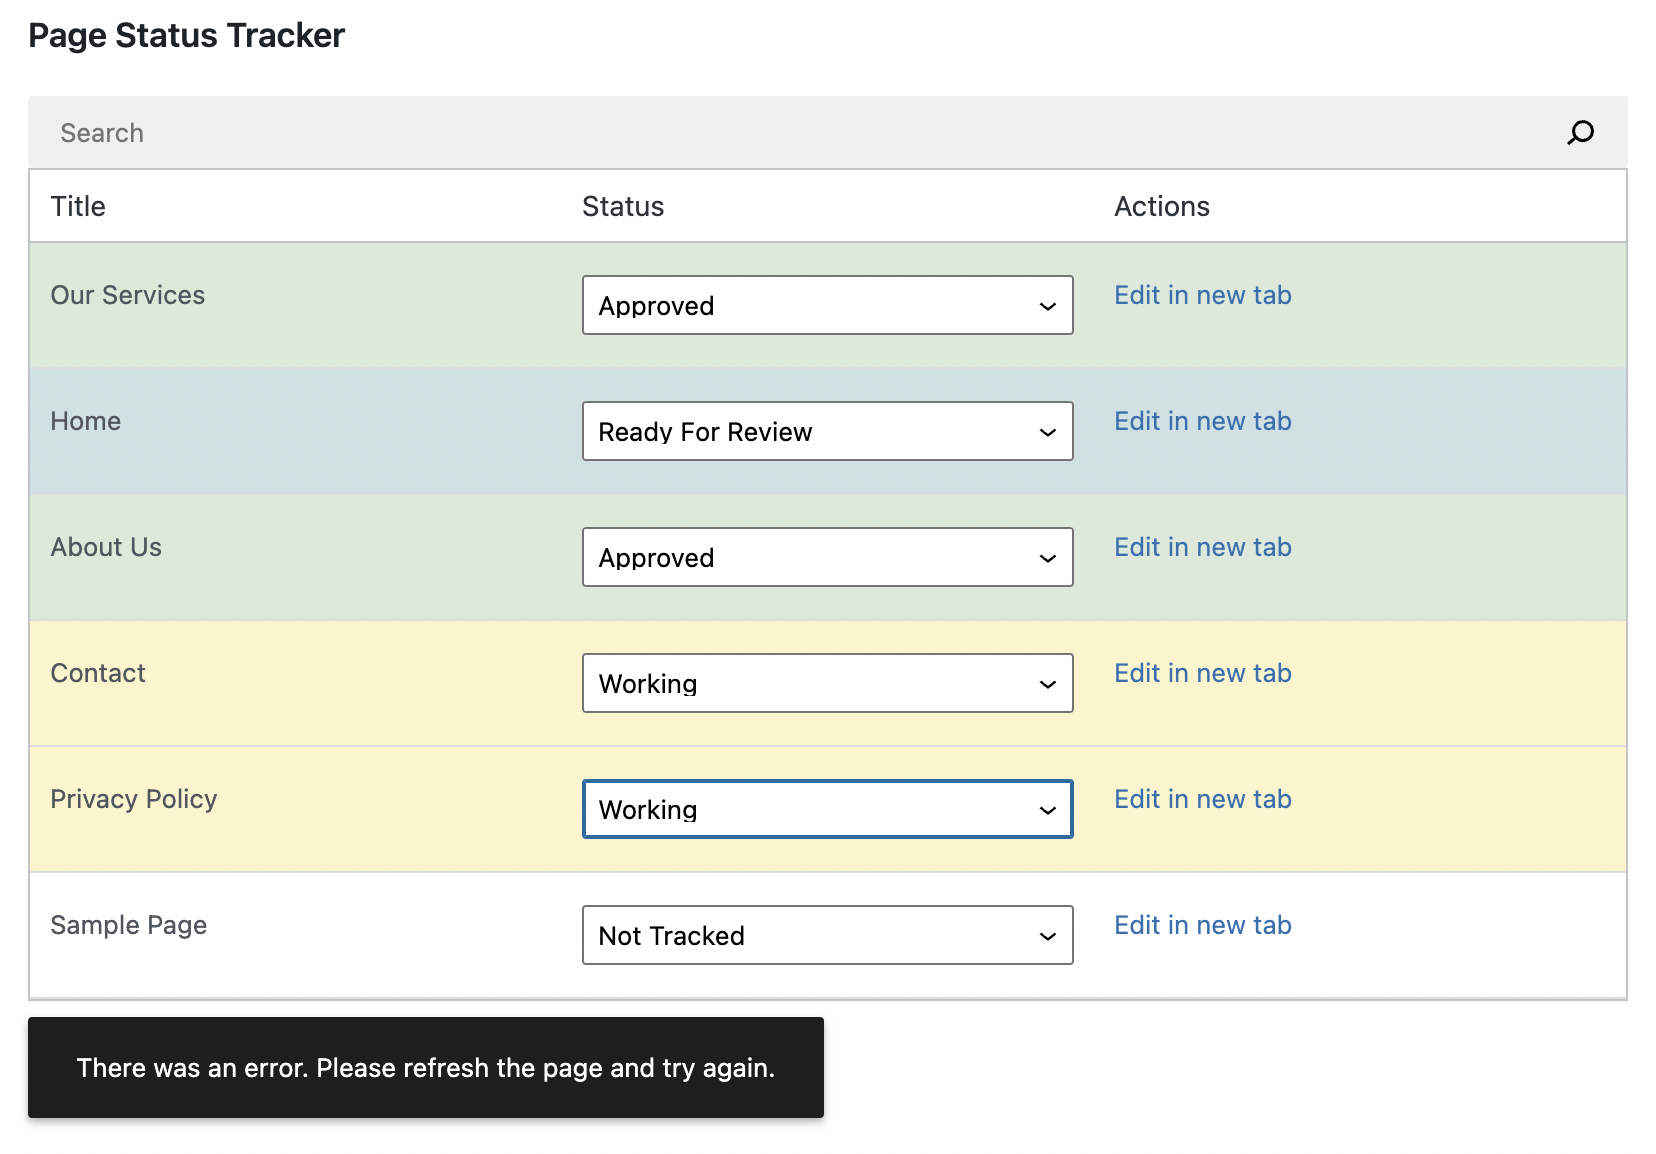Edit Our Services in new tab

(x=1202, y=295)
